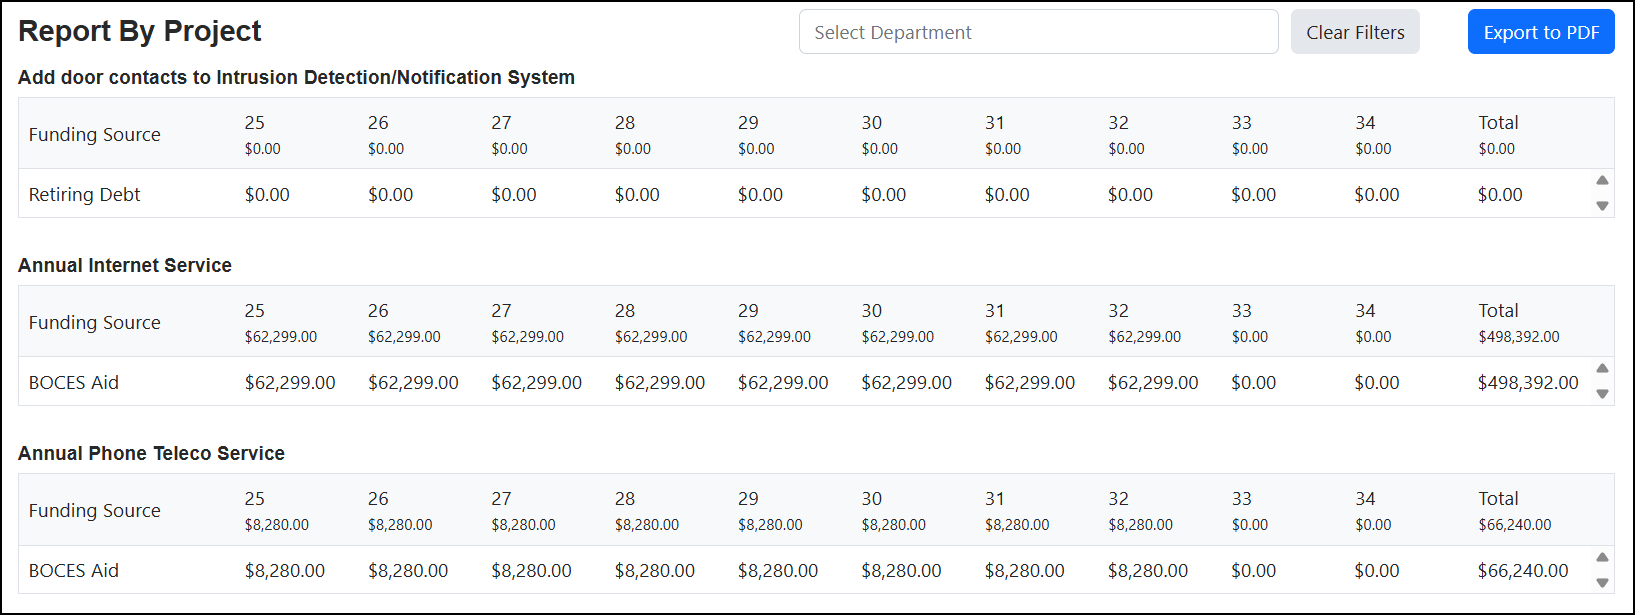The height and width of the screenshot is (615, 1635).
Task: Select the Retiring Debt funding source row
Action: click(806, 194)
